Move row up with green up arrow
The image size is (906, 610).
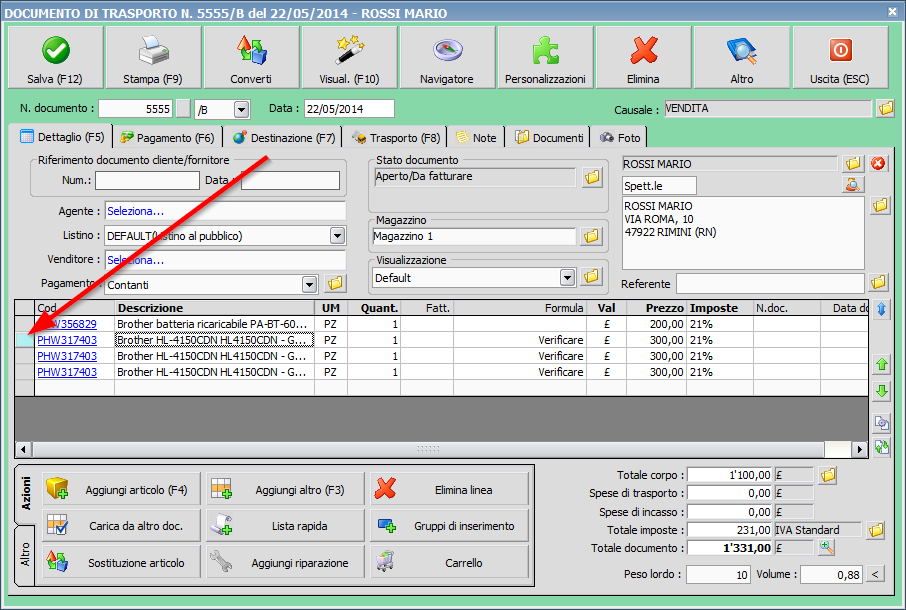pyautogui.click(x=882, y=364)
